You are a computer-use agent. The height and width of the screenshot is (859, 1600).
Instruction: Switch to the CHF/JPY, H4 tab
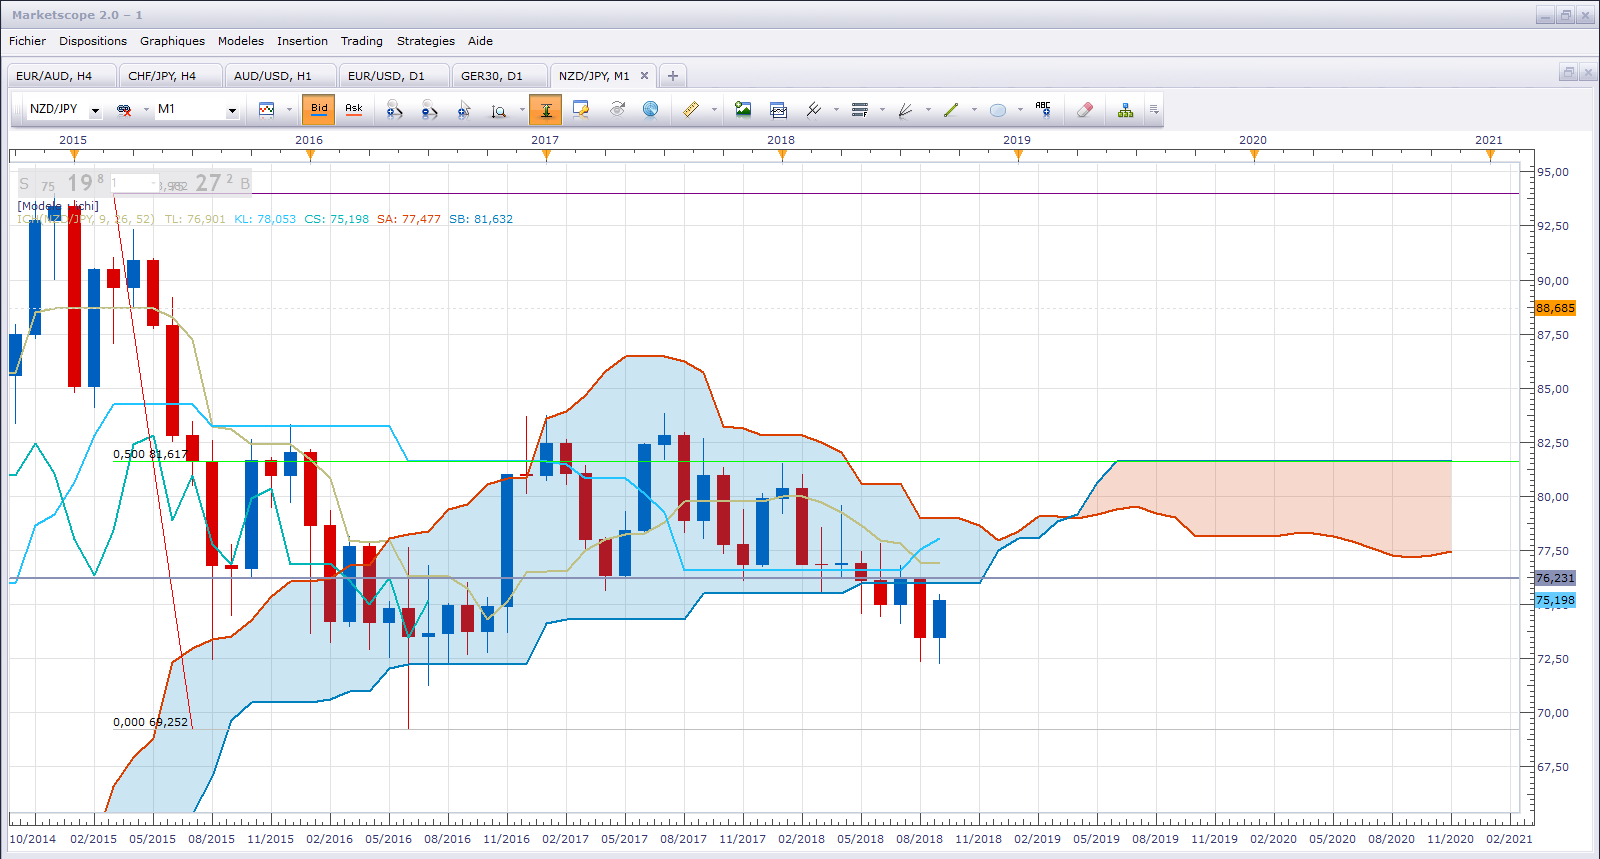click(x=170, y=76)
